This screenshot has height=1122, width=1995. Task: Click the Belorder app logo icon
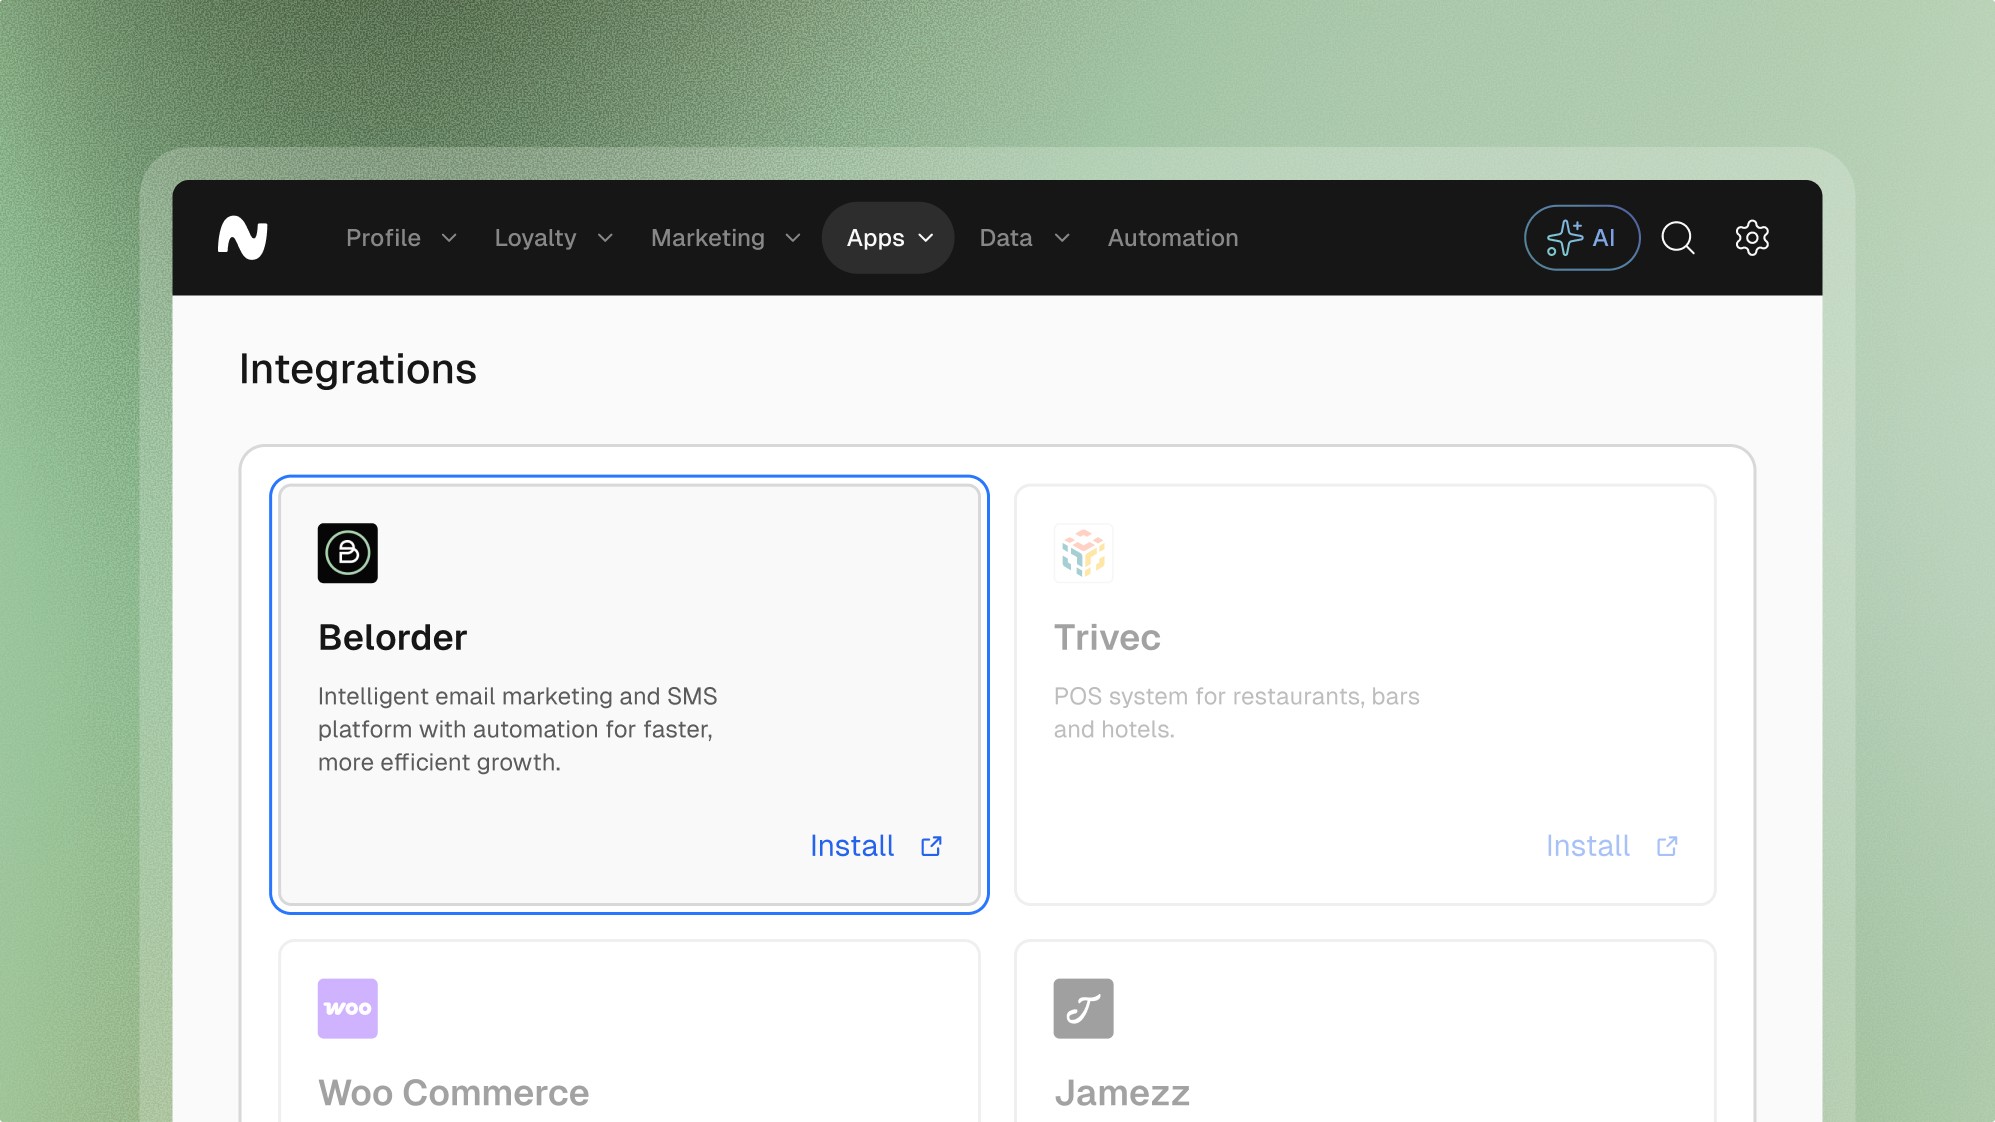pyautogui.click(x=347, y=553)
